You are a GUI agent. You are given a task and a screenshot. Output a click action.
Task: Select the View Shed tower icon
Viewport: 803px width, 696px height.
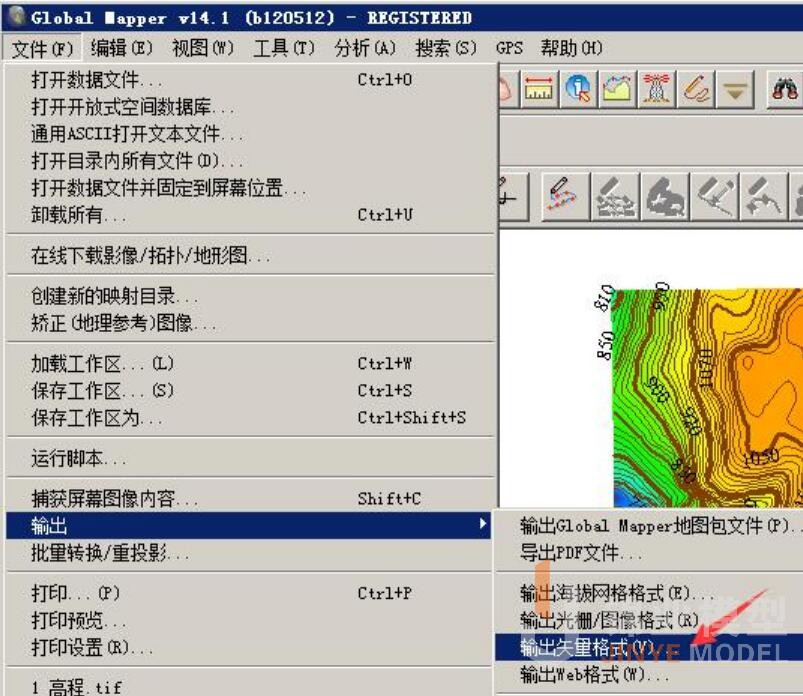[656, 89]
